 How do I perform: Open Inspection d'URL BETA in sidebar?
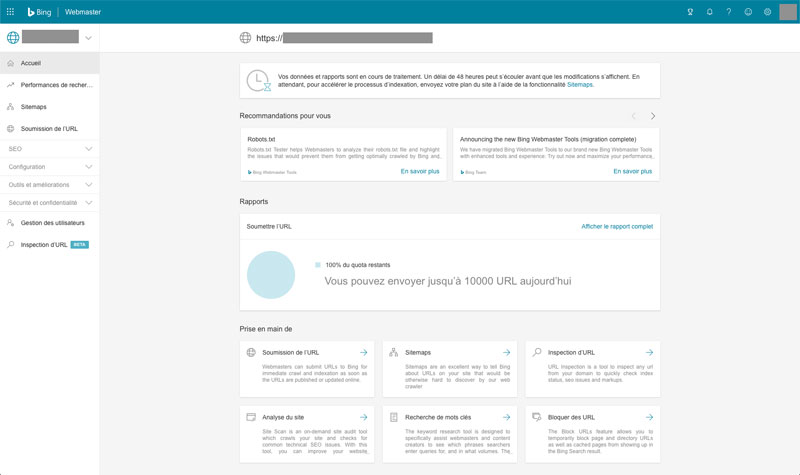tap(49, 245)
